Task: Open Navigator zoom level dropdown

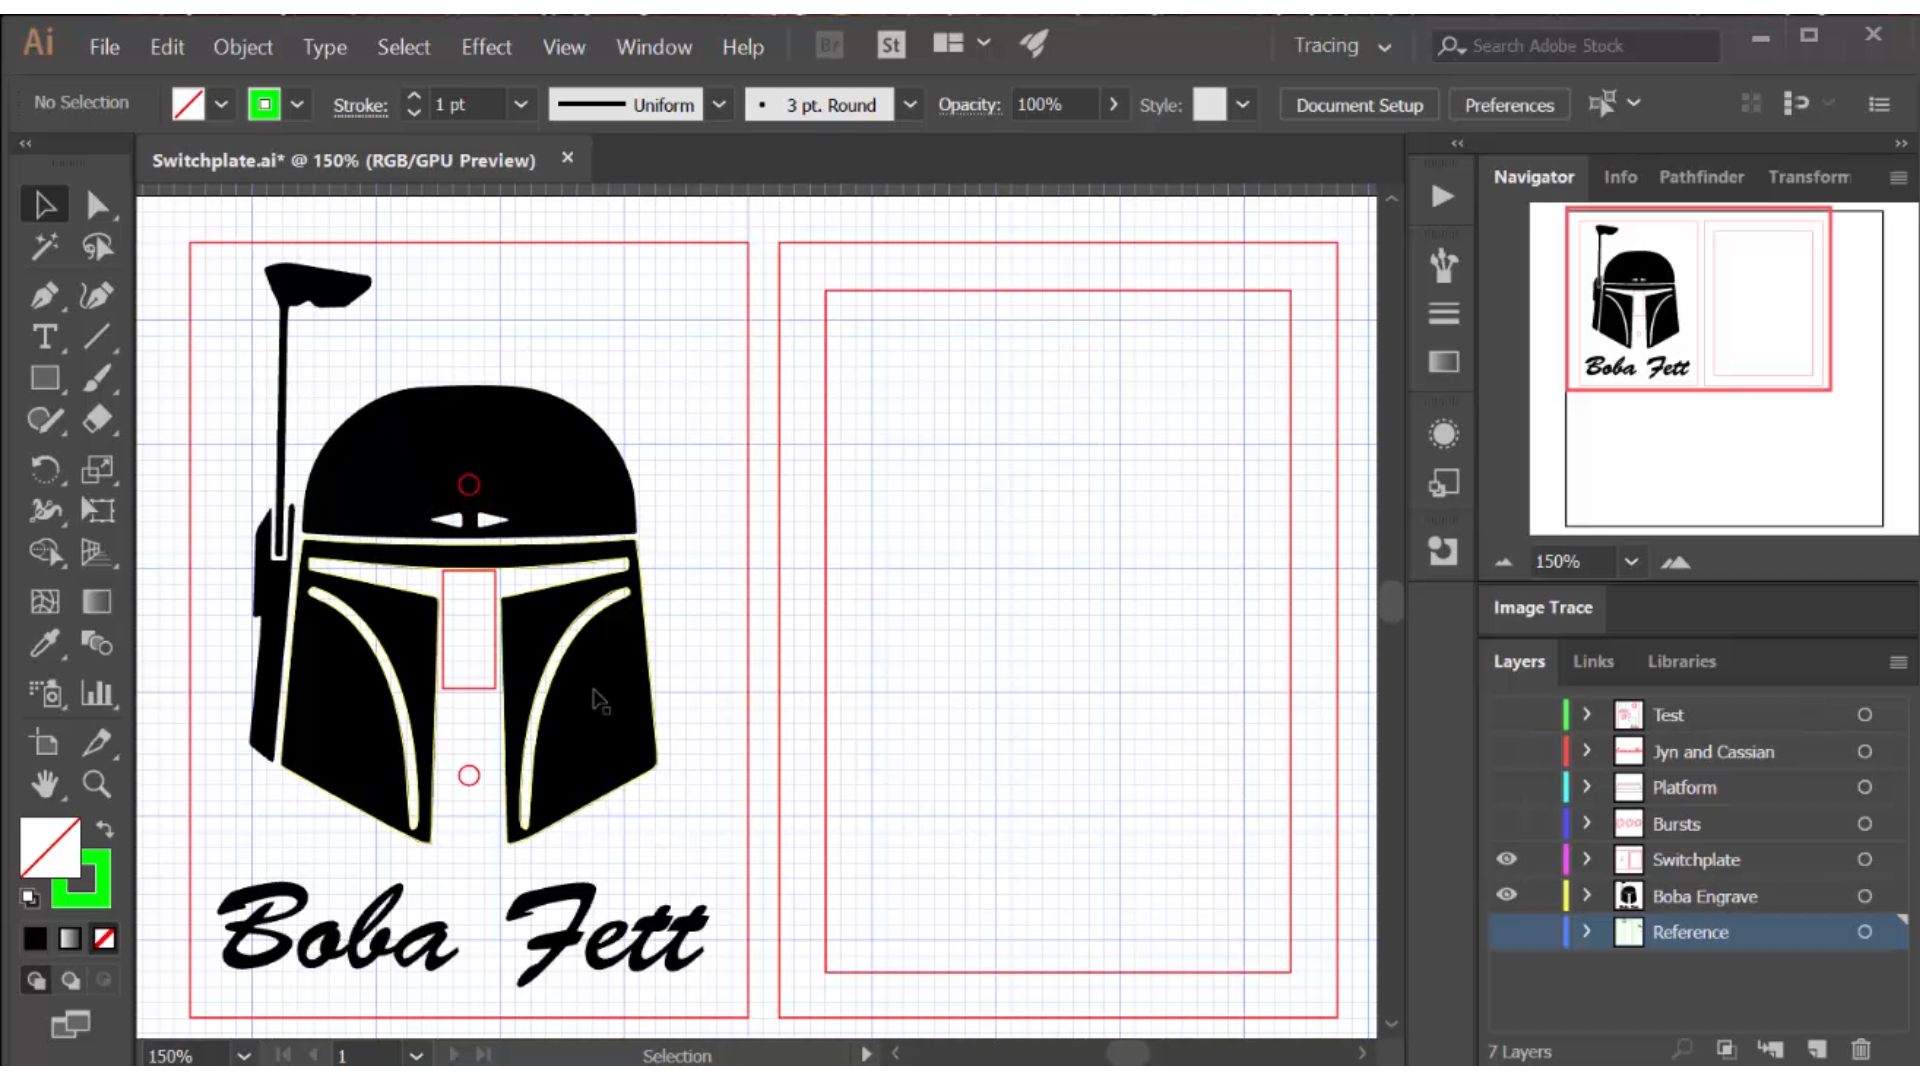Action: coord(1631,562)
